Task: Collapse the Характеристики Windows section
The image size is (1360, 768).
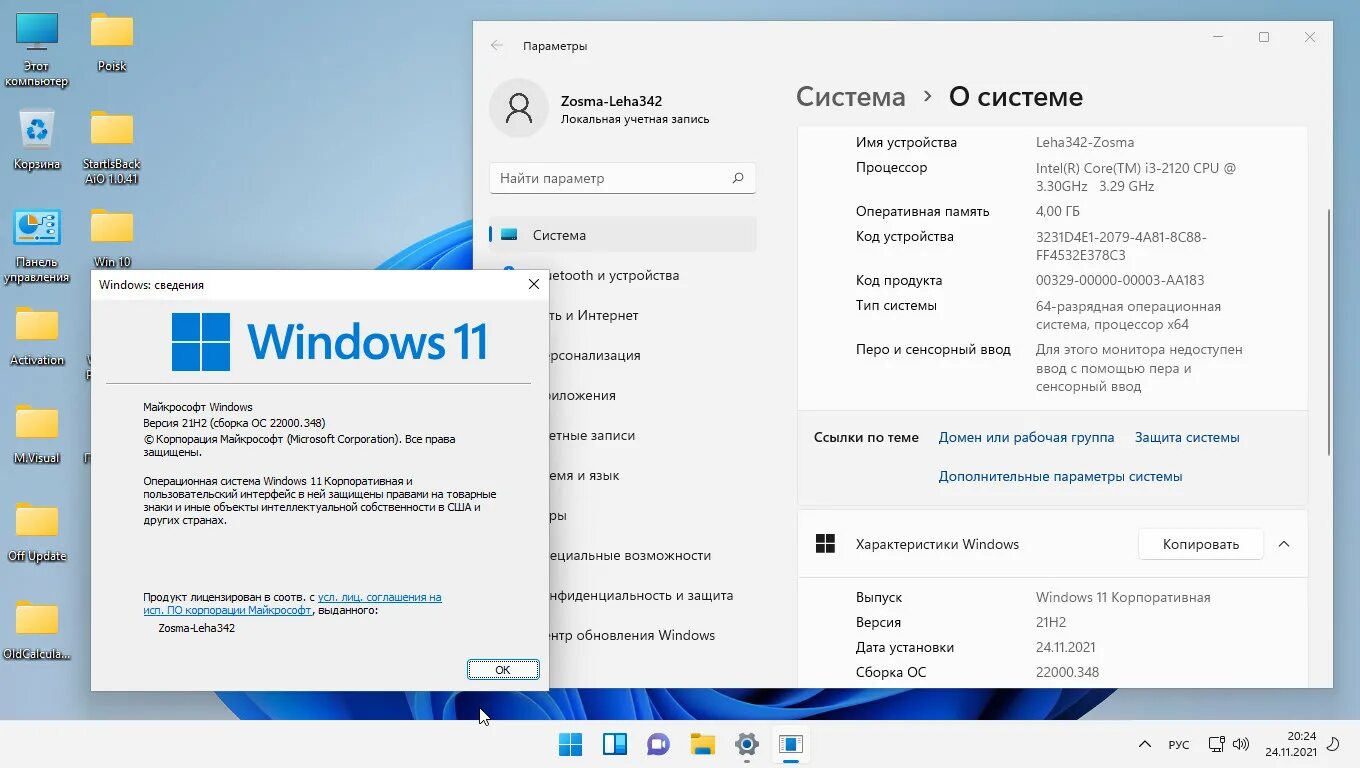Action: pos(1284,544)
